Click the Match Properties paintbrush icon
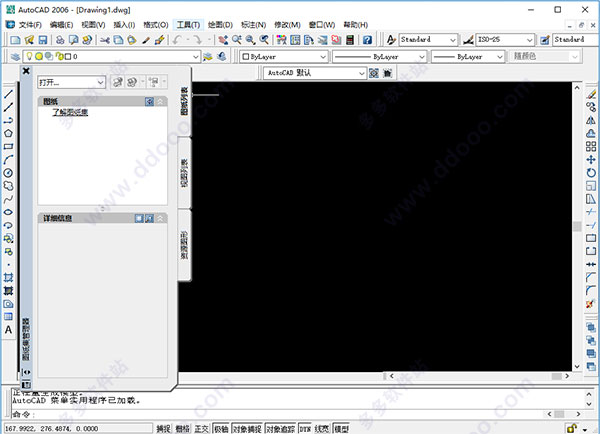Image resolution: width=600 pixels, height=434 pixels. (160, 39)
